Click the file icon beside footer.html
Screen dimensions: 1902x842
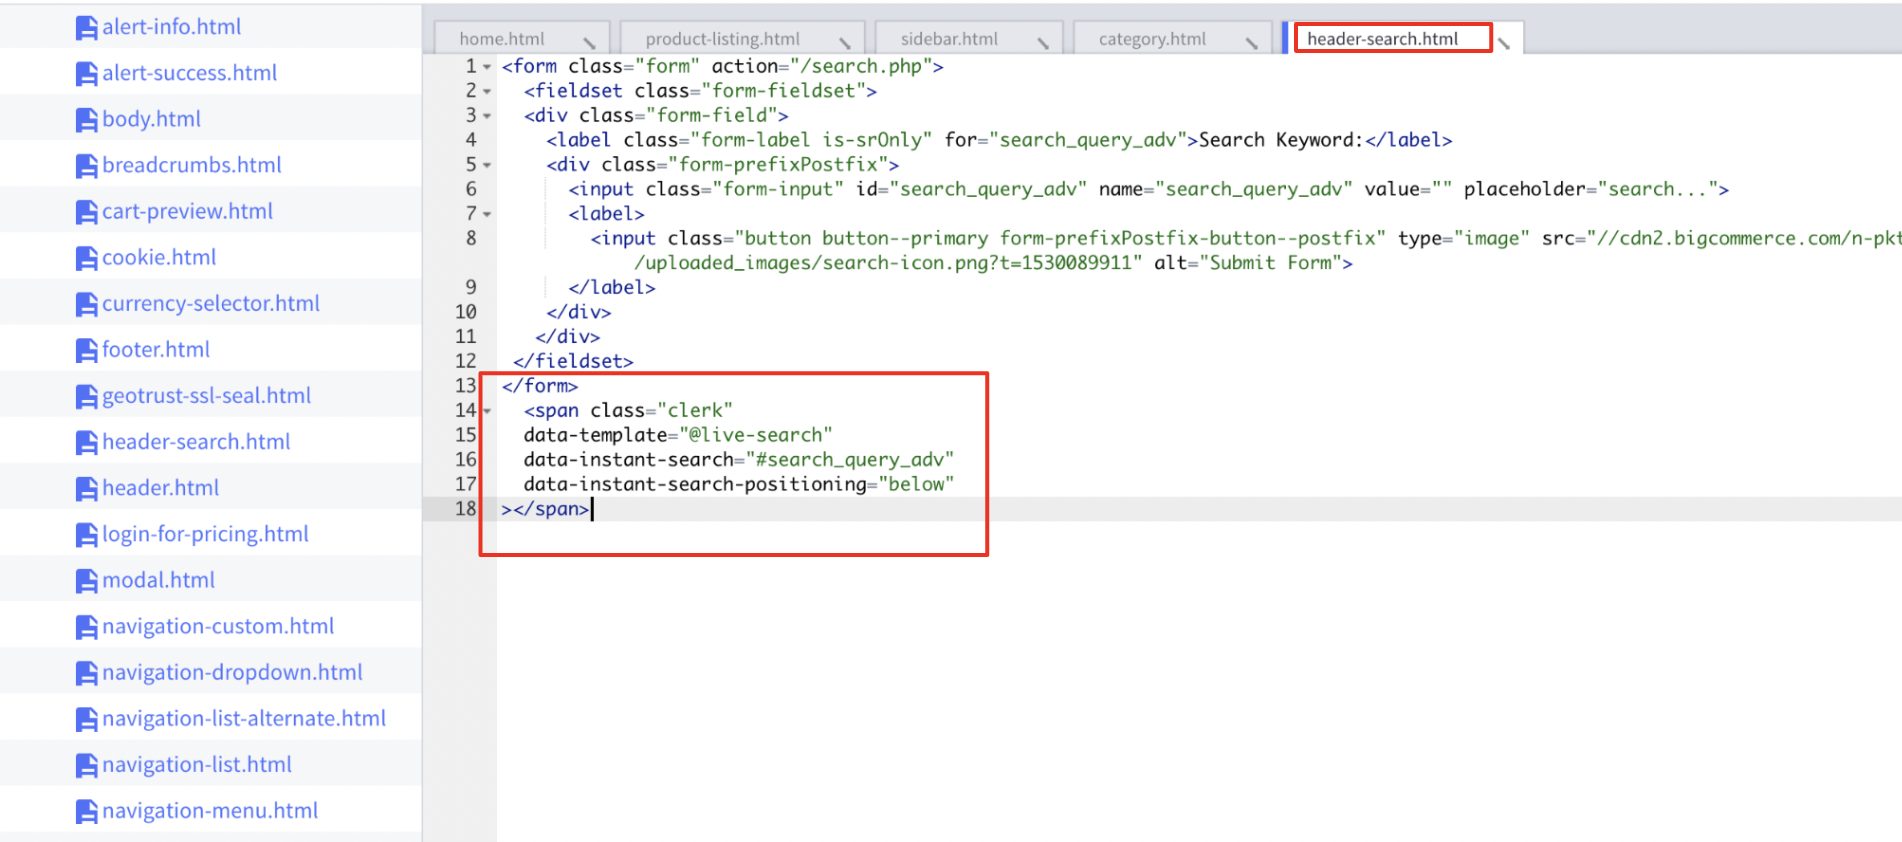(87, 350)
